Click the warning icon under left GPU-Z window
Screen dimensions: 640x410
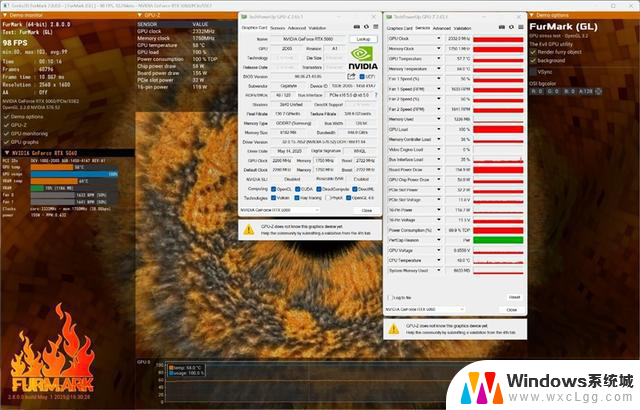249,230
